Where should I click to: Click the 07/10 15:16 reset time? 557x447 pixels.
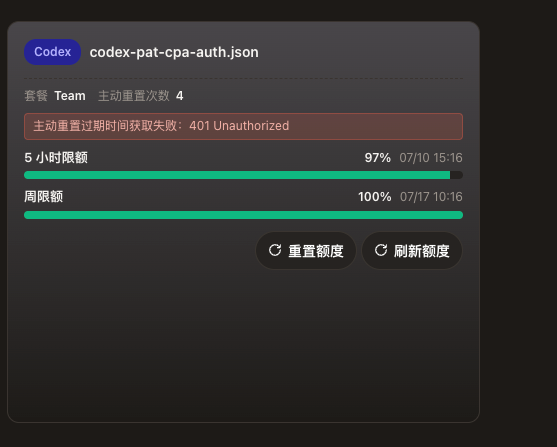tap(431, 158)
